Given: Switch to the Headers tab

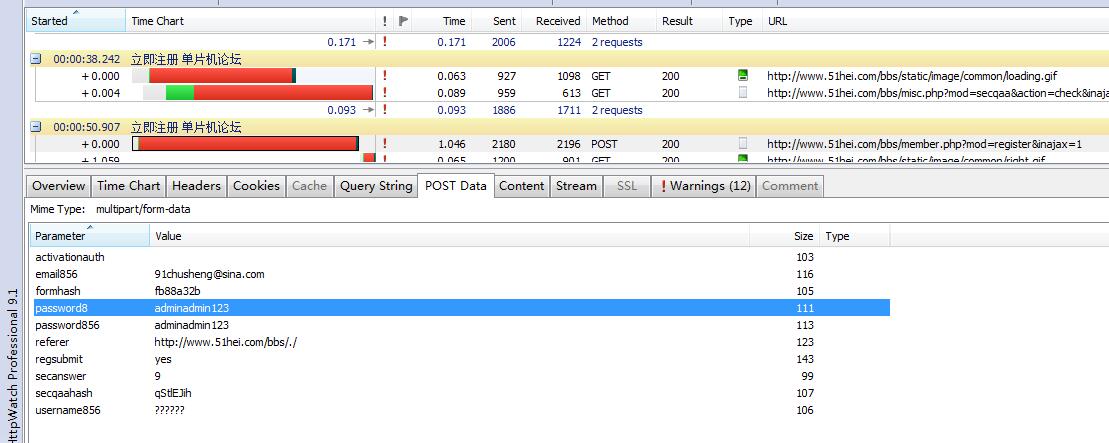Looking at the screenshot, I should click(196, 186).
